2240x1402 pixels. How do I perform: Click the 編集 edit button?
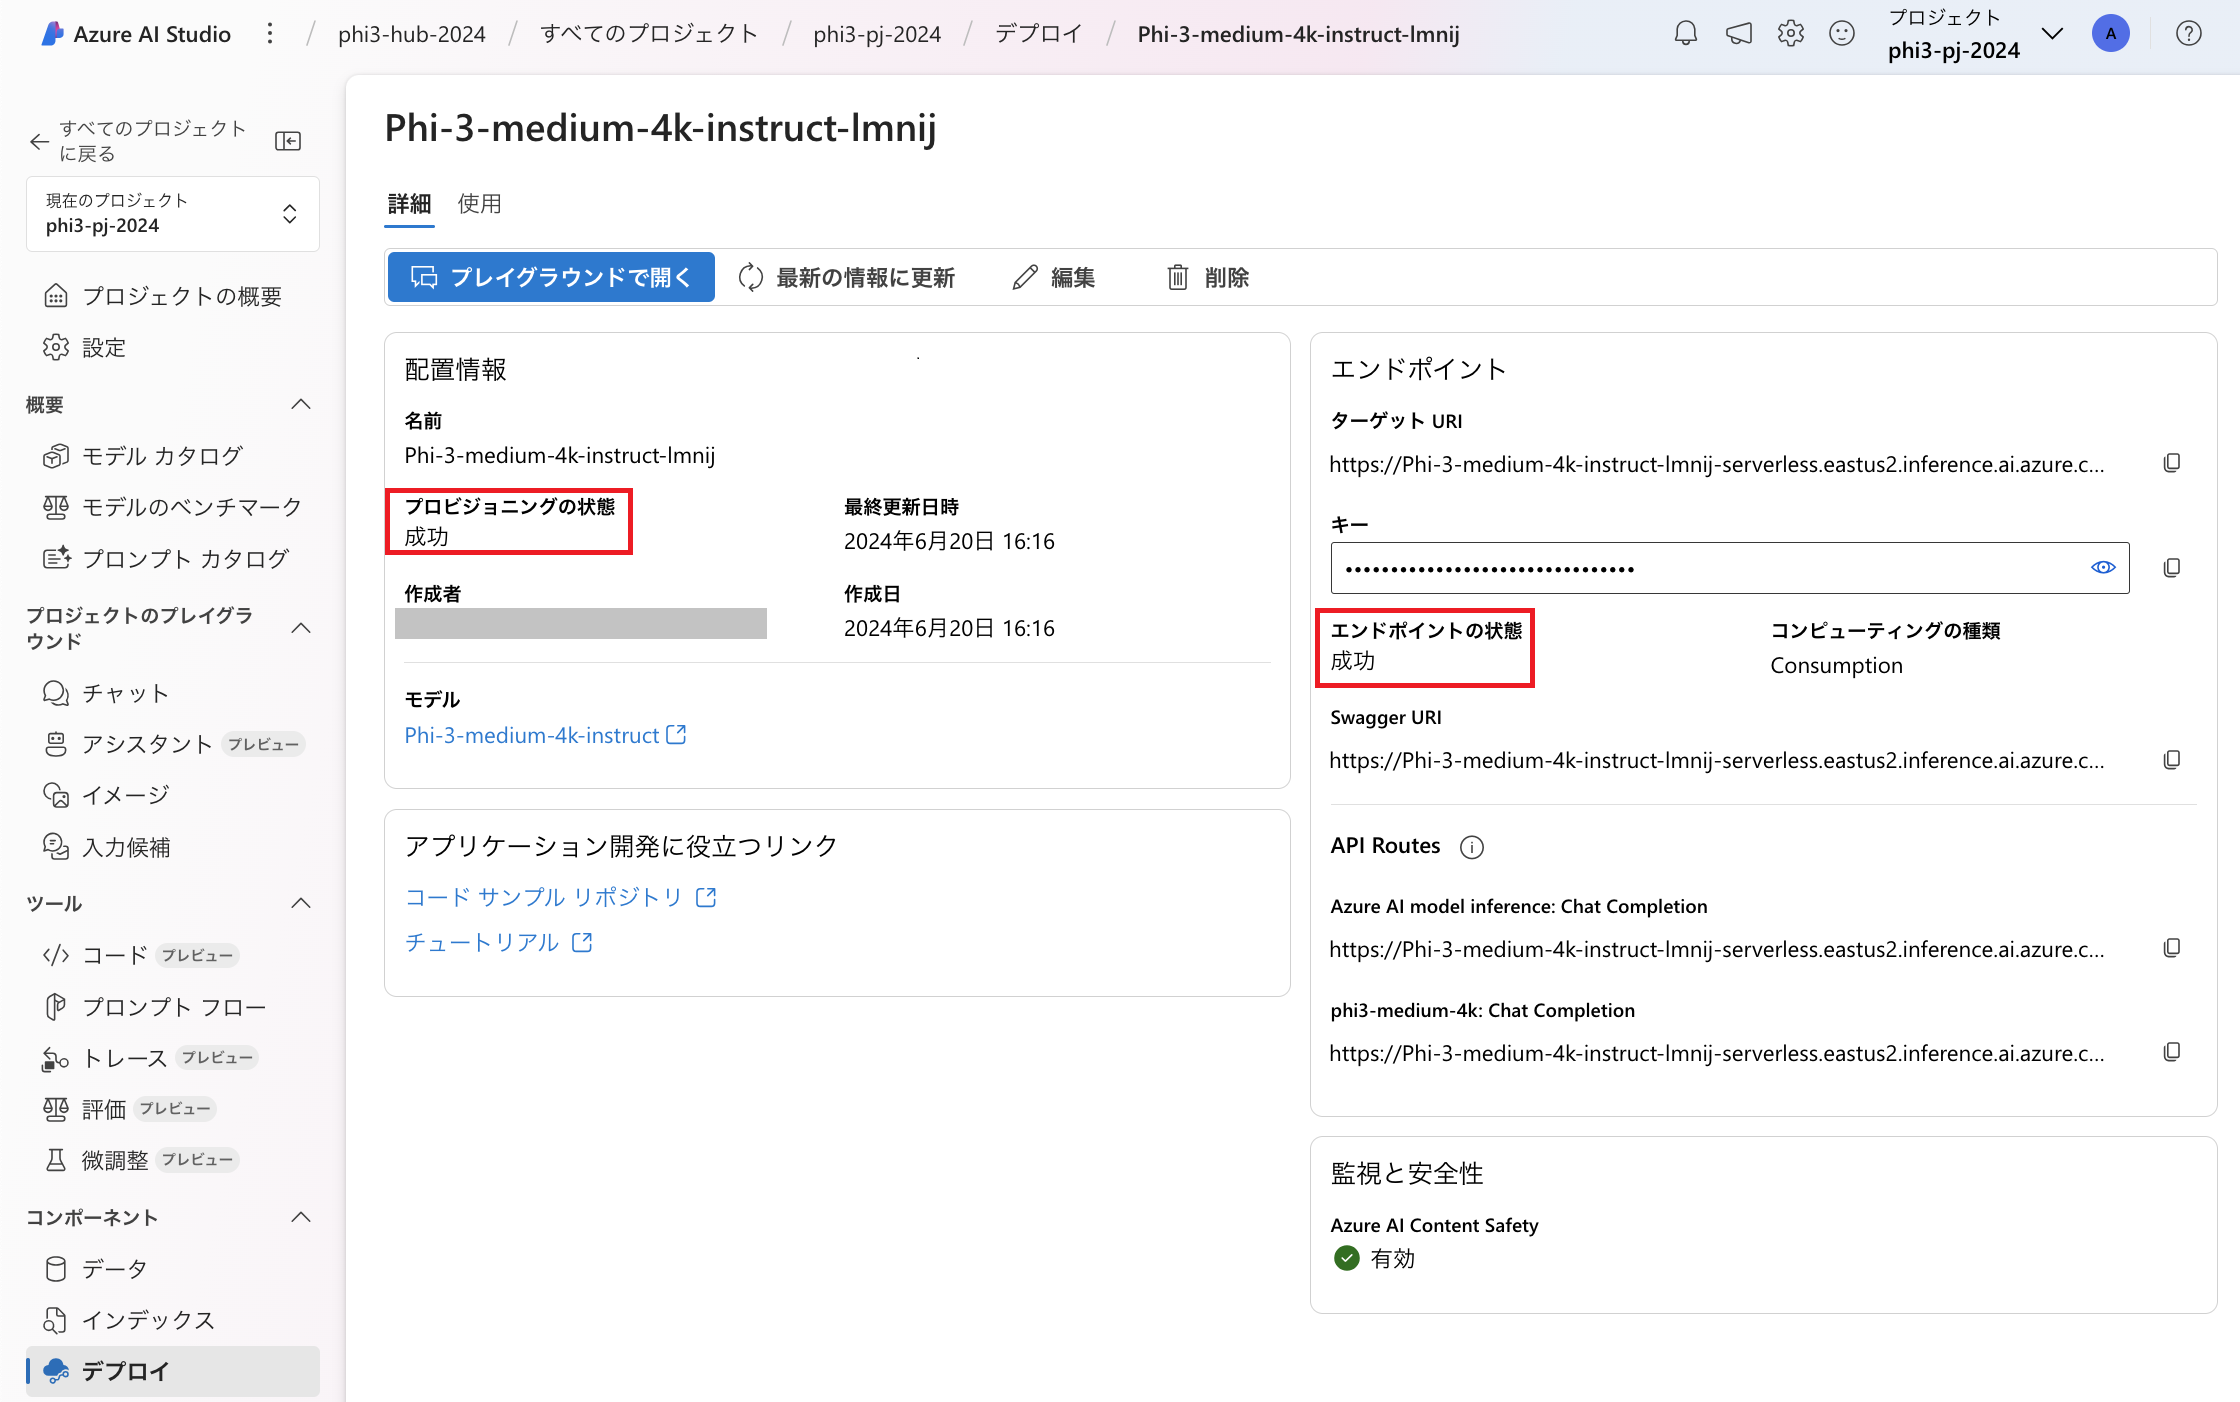(1053, 277)
